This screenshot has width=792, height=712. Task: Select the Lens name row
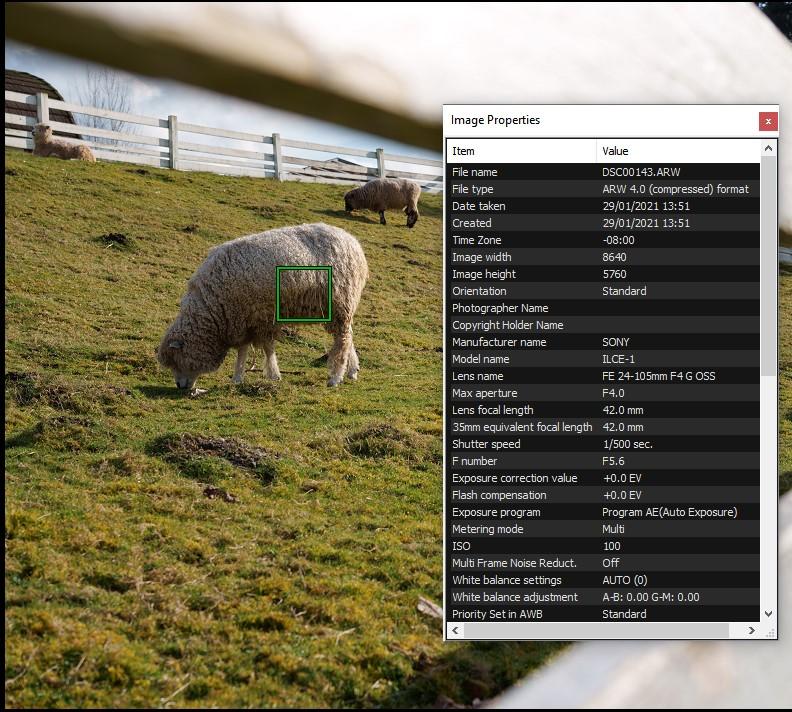[603, 376]
